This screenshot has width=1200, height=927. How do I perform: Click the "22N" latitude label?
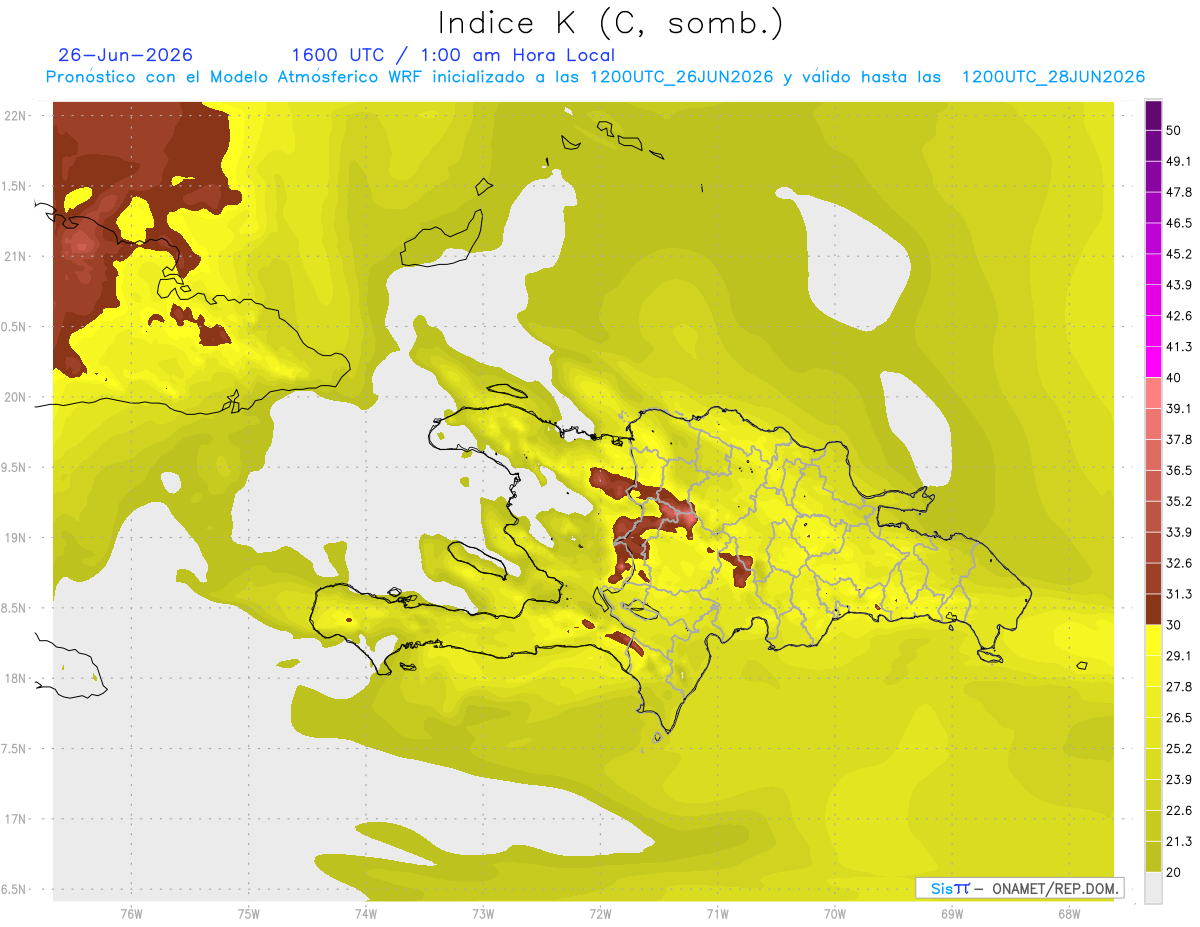15,116
